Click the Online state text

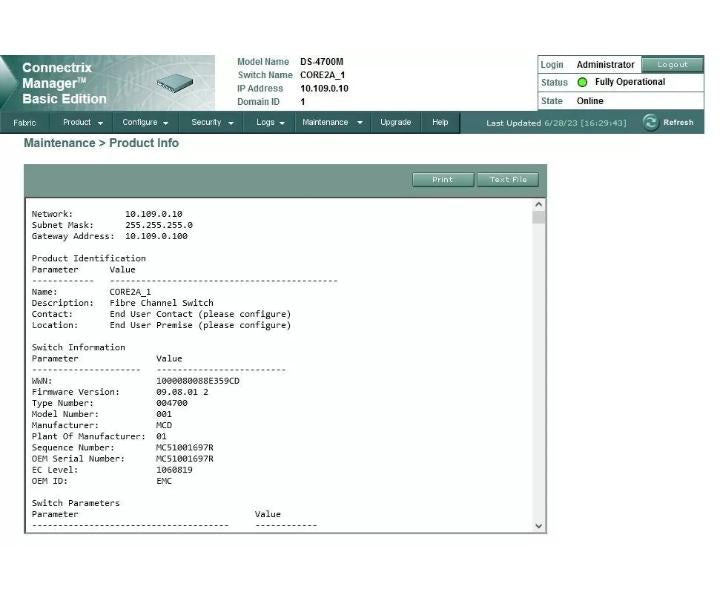coord(590,101)
